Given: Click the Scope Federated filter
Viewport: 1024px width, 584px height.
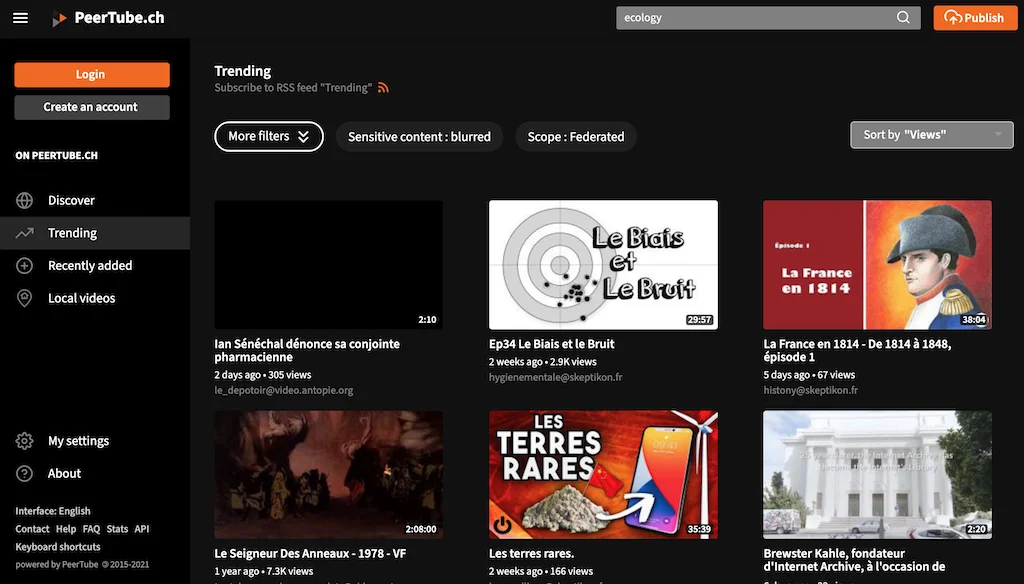Looking at the screenshot, I should click(576, 137).
